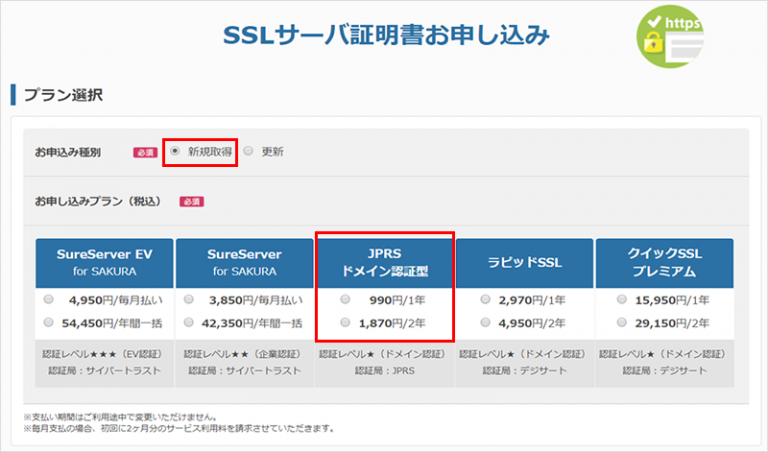Viewport: 768px width, 452px height.
Task: Click the SureServer EV for SAKURA header
Action: point(104,263)
